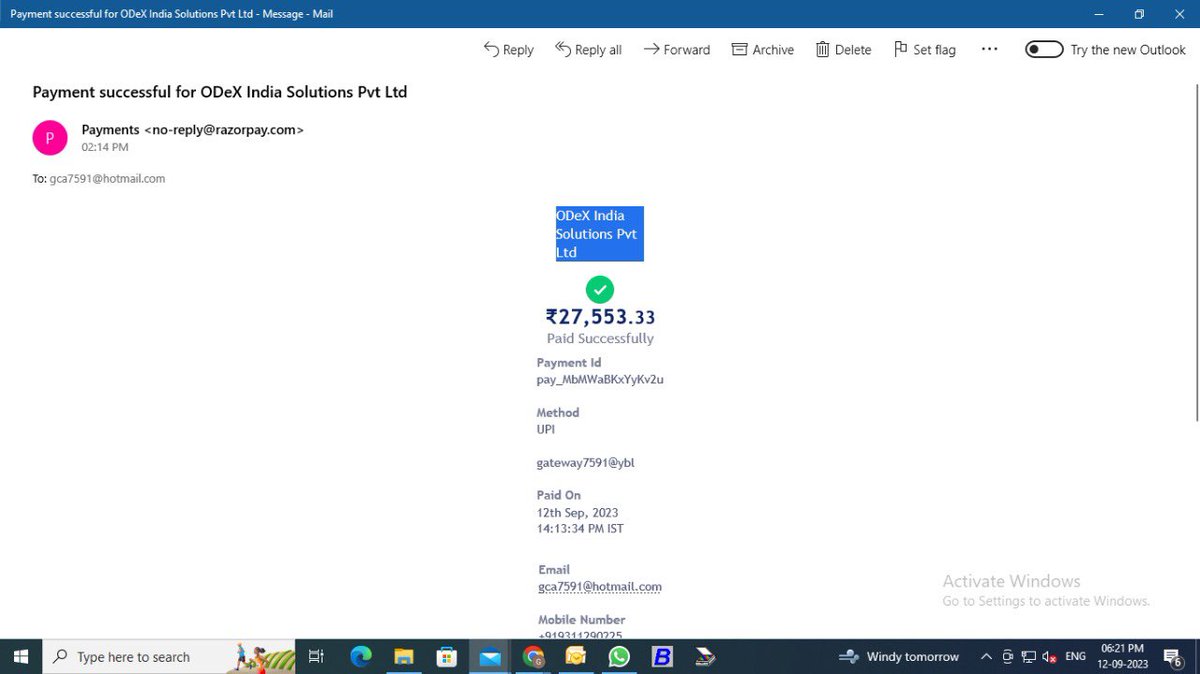Open the gca7591@hotmail.com email link in body

[600, 587]
